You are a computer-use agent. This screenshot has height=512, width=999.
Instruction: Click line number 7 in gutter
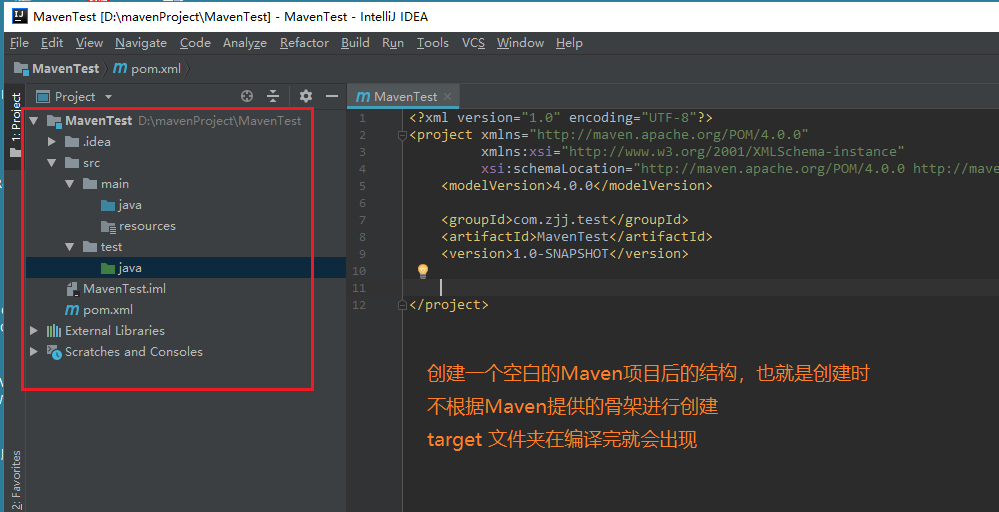tap(362, 220)
